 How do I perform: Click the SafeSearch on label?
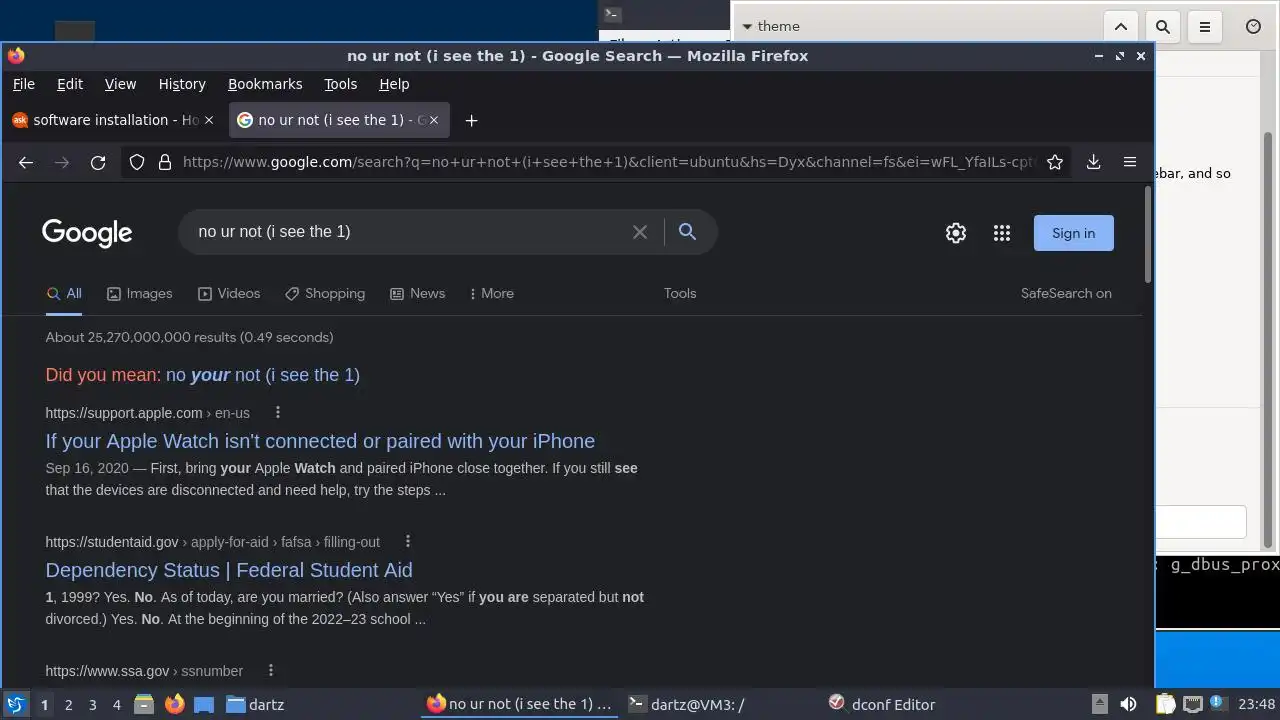tap(1066, 293)
